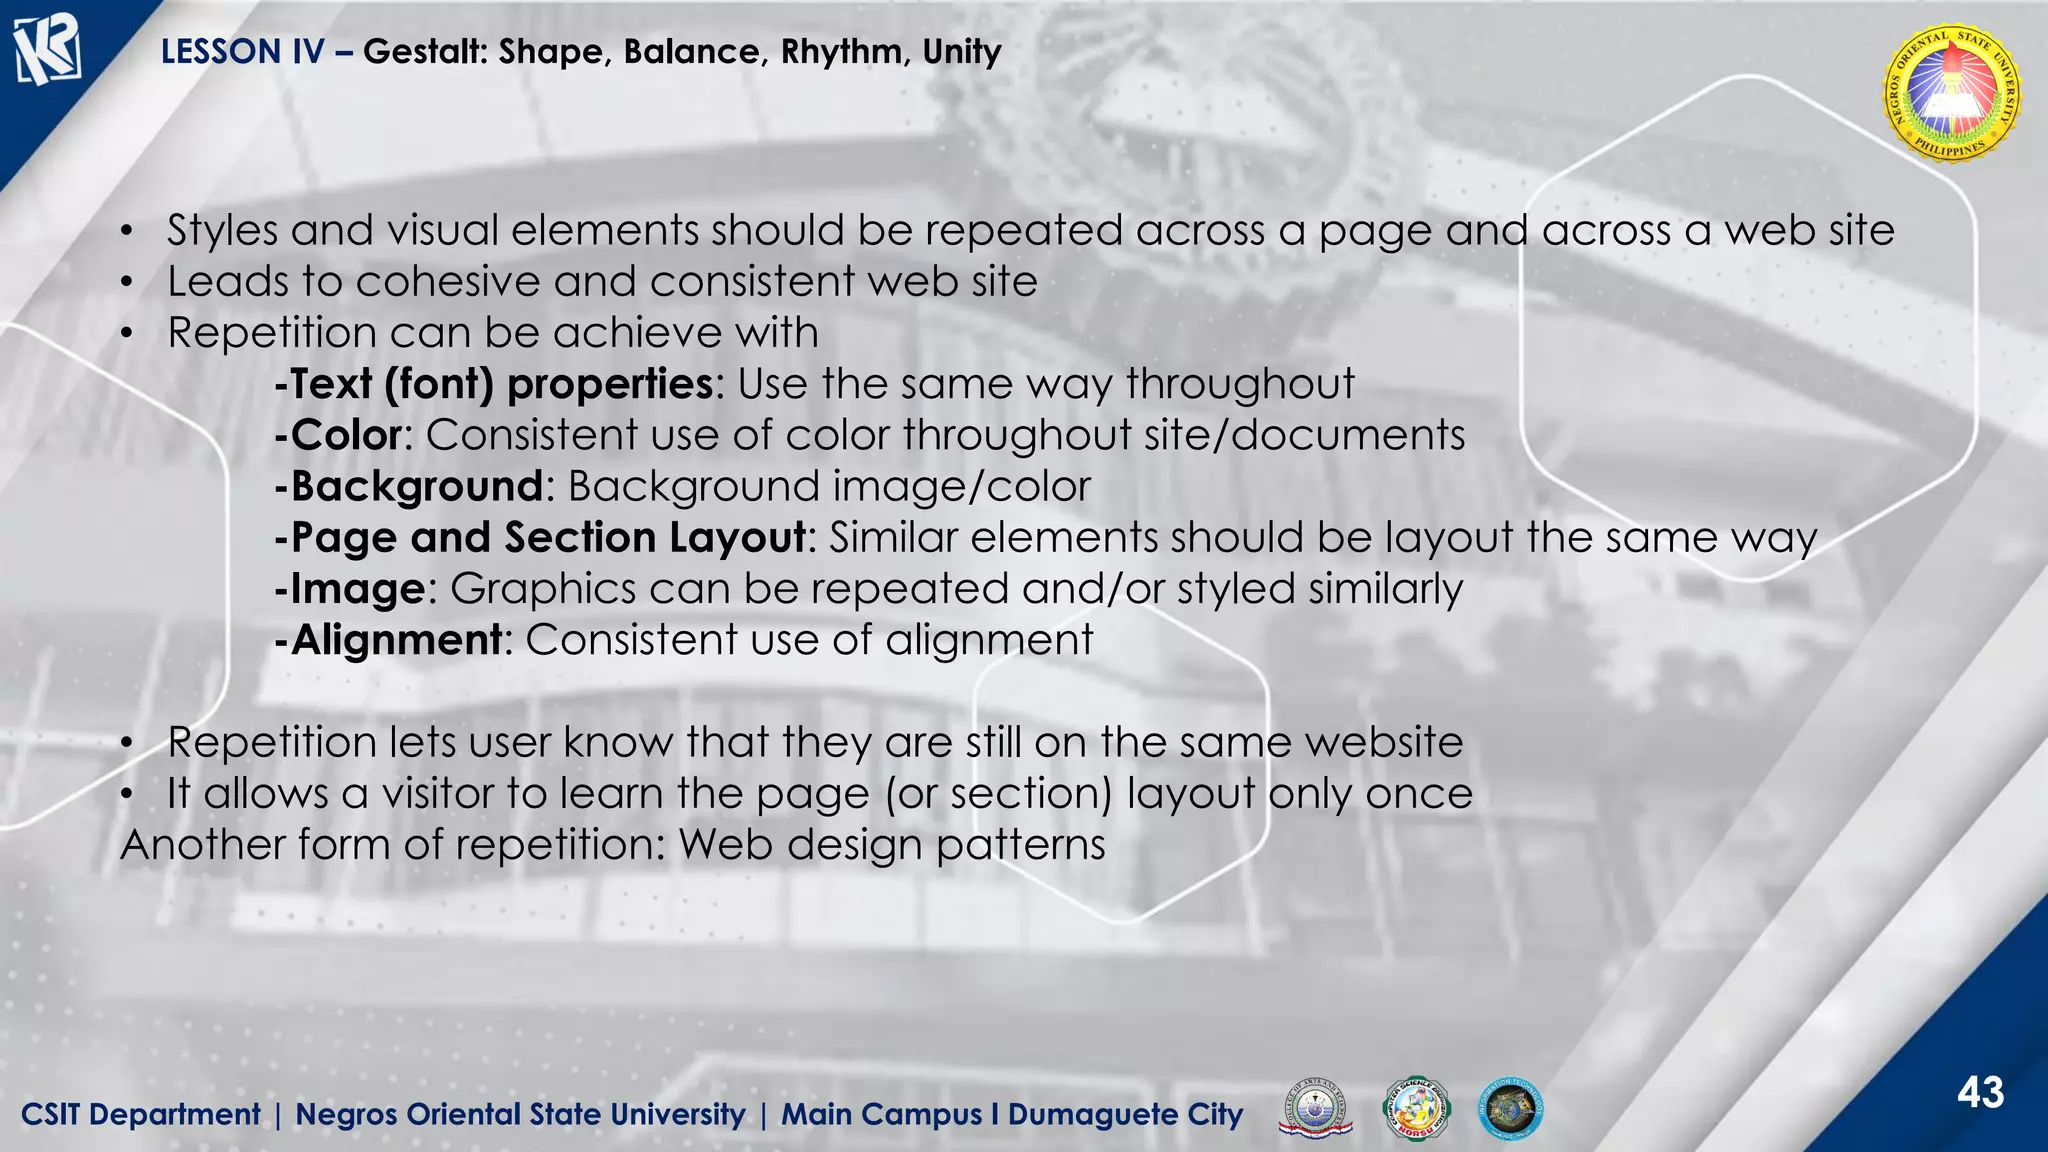Viewport: 2048px width, 1152px height.
Task: Click 'Negros Oriental State University' in the footer
Action: (520, 1114)
